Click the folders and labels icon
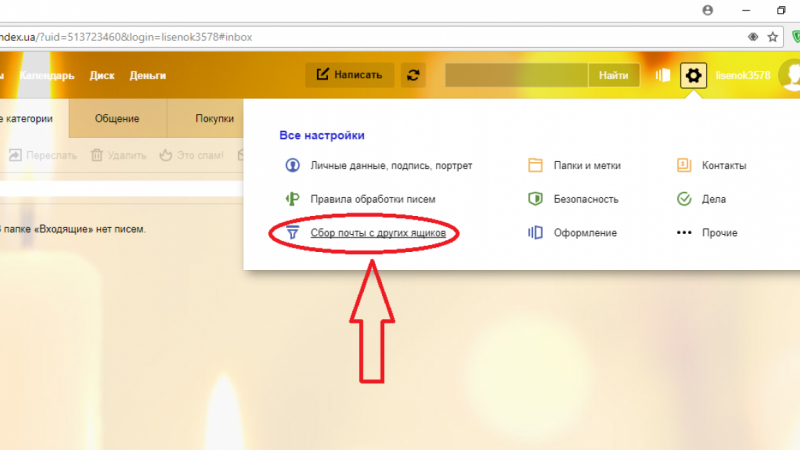Image resolution: width=800 pixels, height=450 pixels. (535, 165)
